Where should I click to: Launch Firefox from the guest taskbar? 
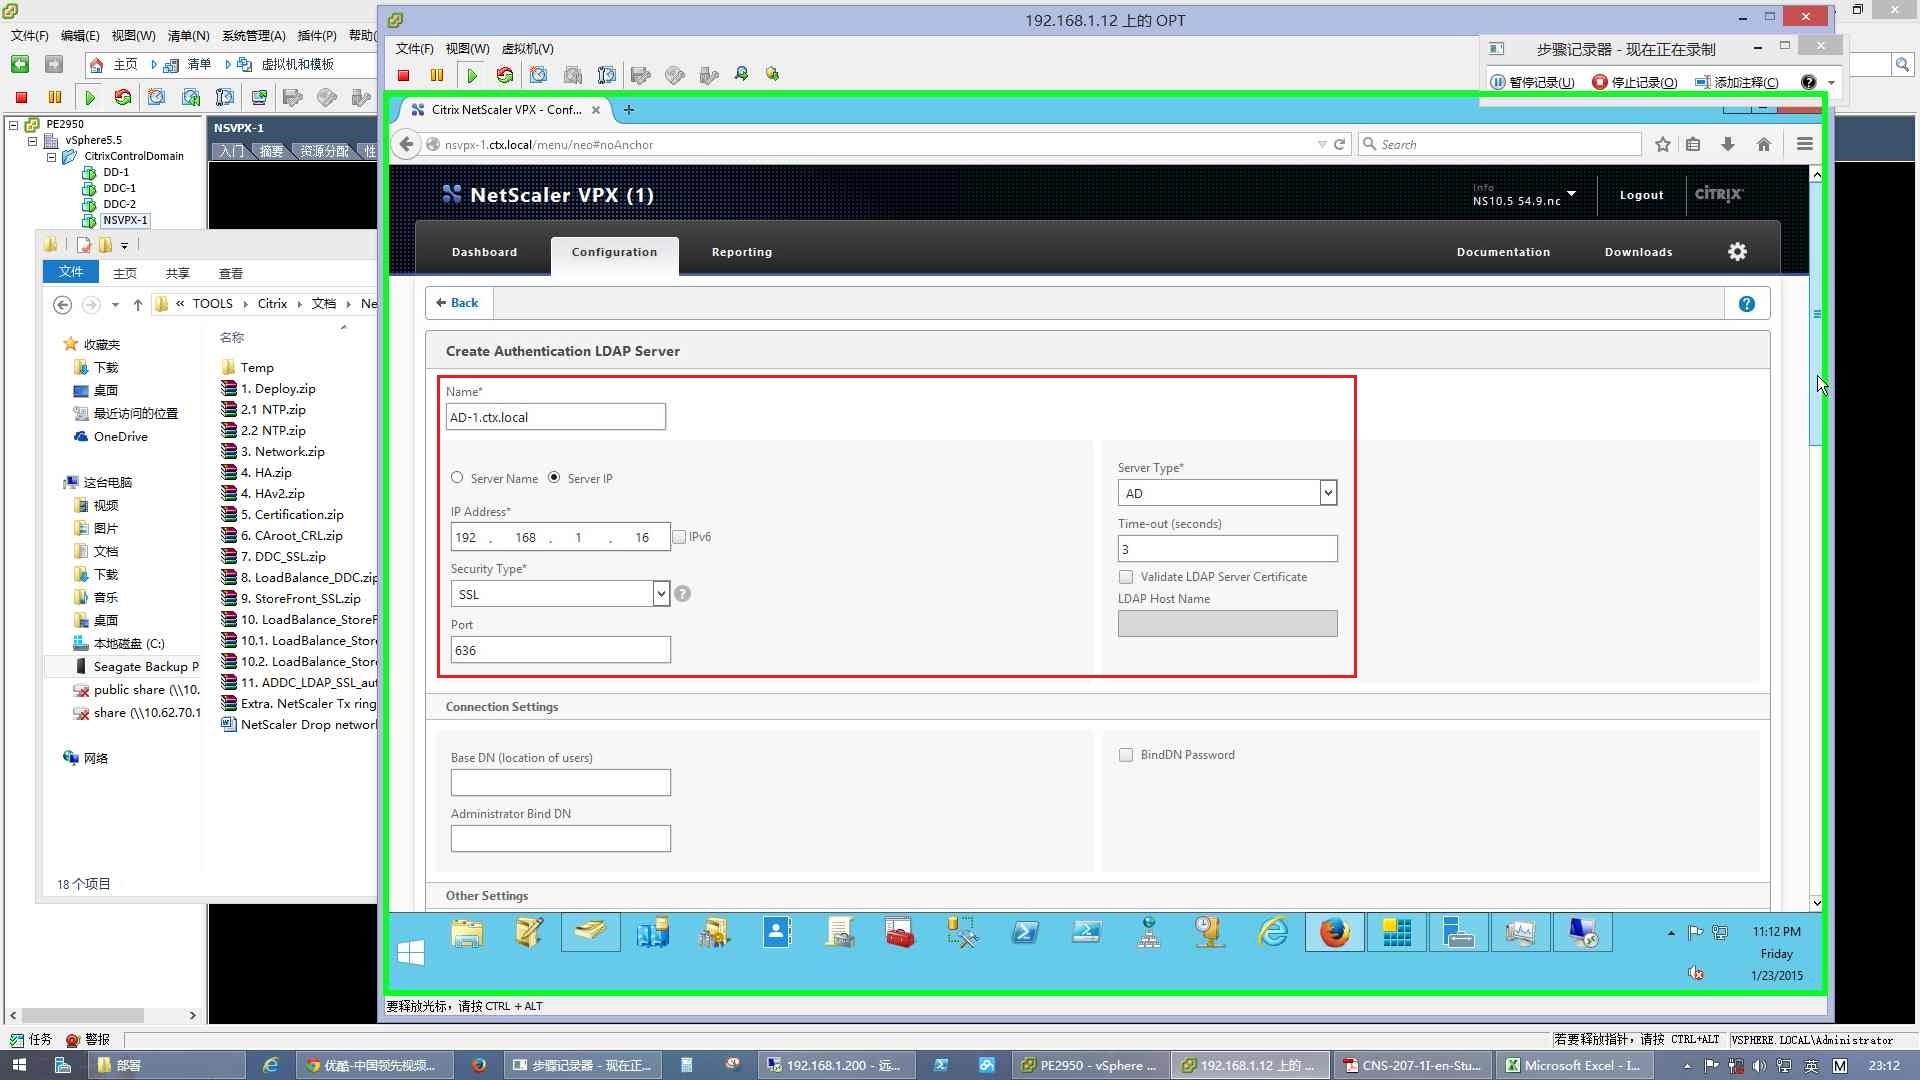[1334, 933]
